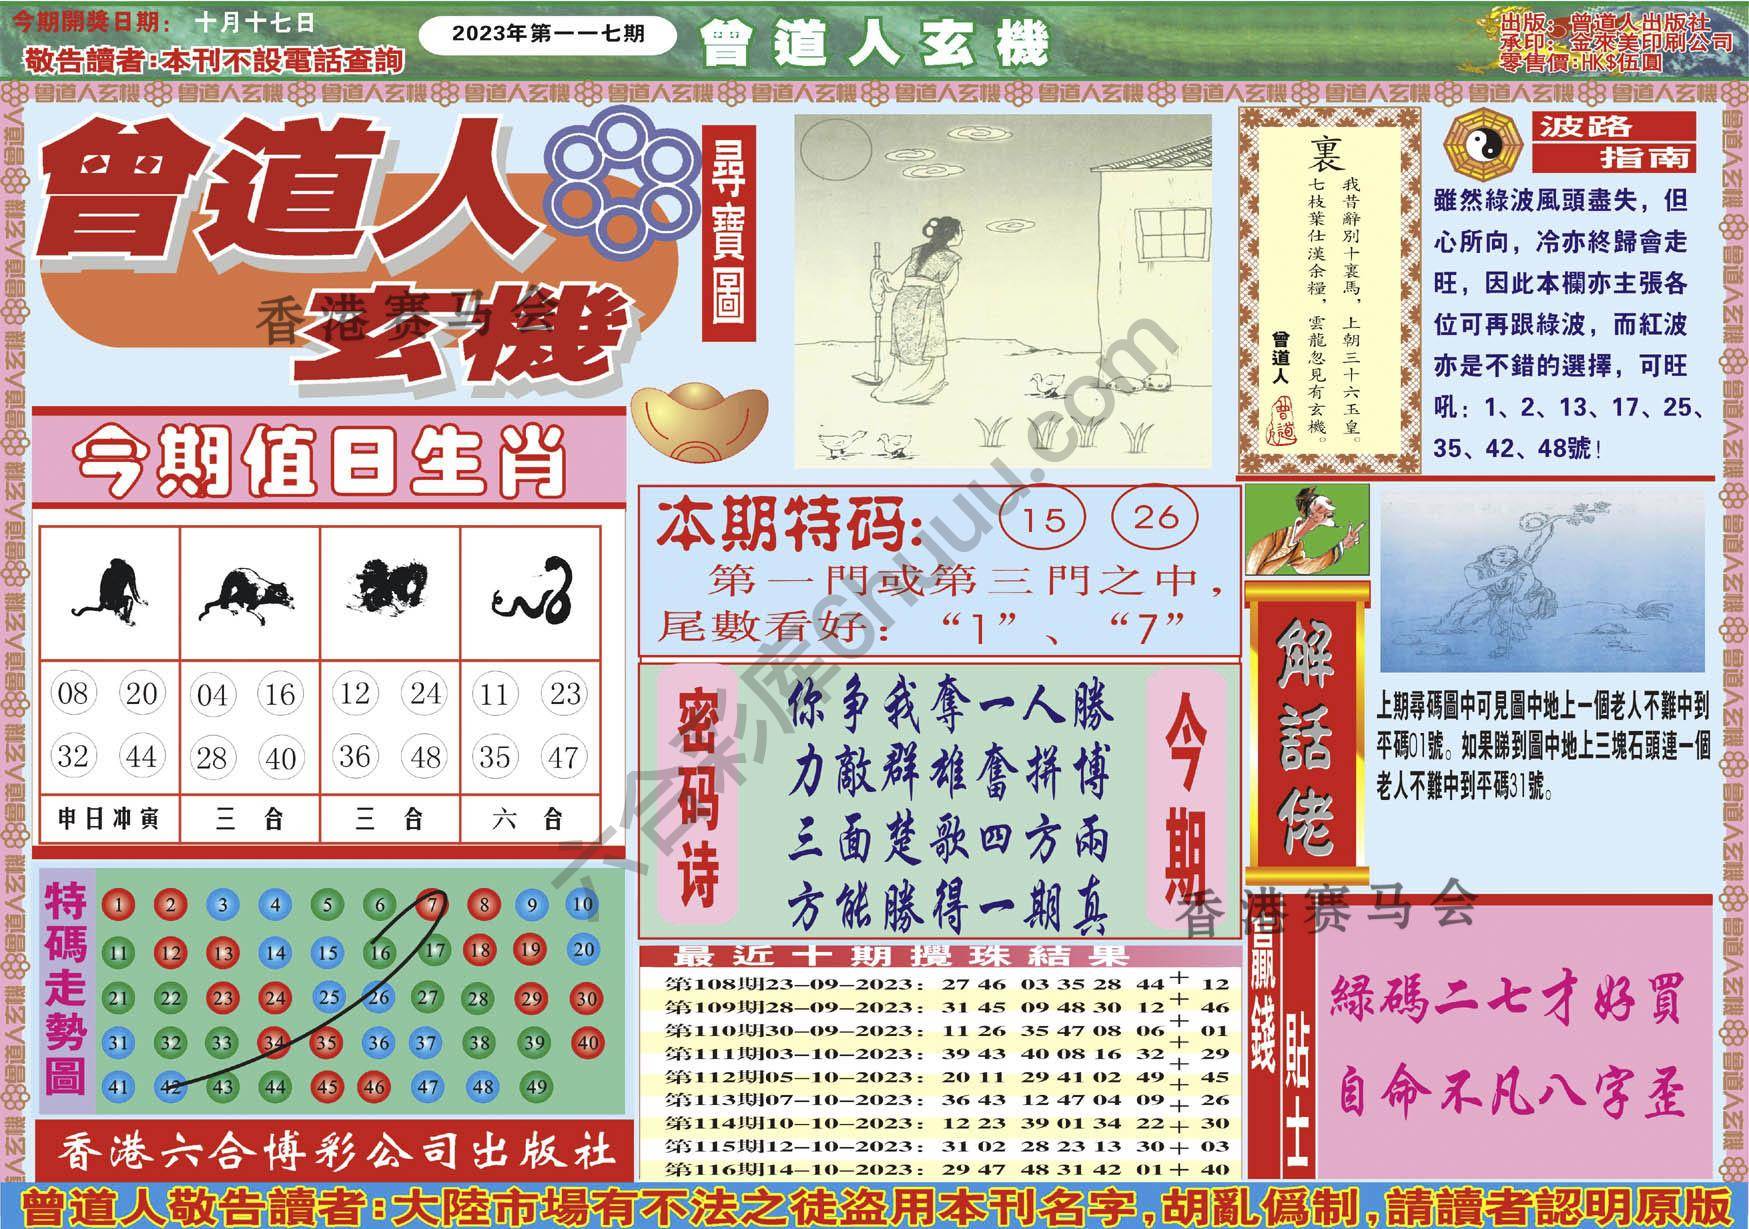Click the red seal stamp on the poem scroll
The image size is (1749, 1229).
pos(1282,422)
